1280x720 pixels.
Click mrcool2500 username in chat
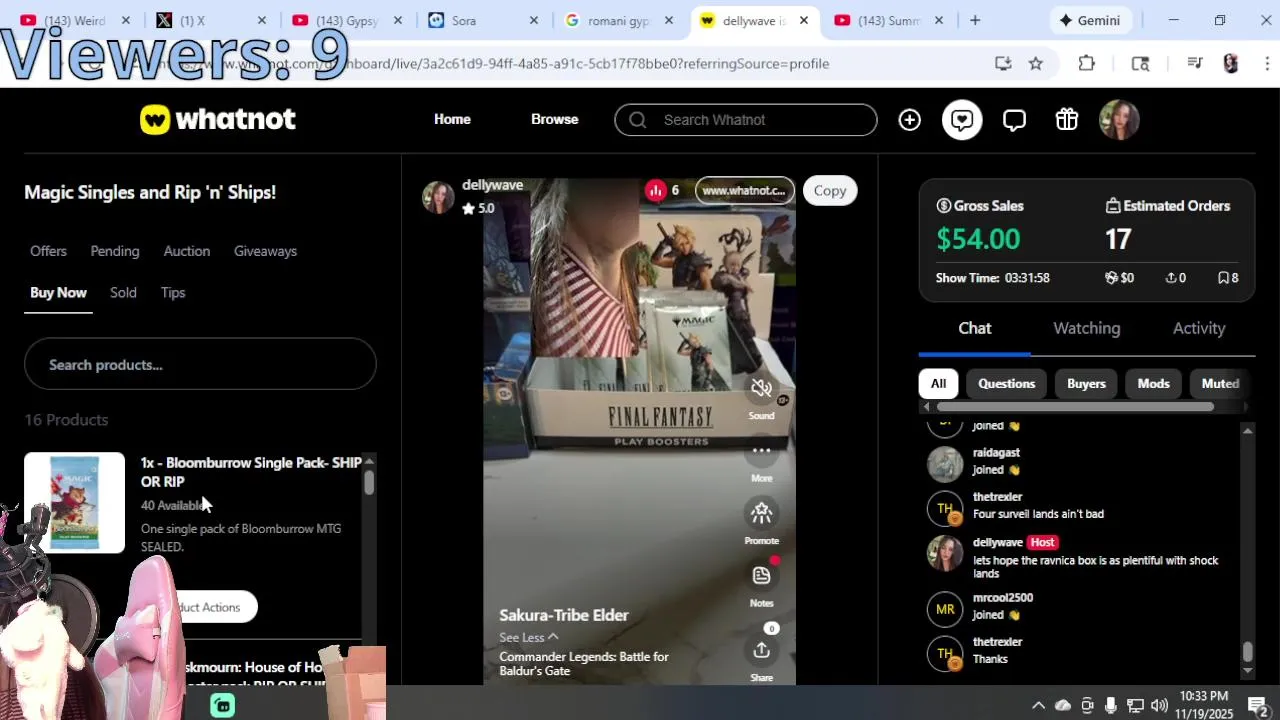(x=1003, y=598)
